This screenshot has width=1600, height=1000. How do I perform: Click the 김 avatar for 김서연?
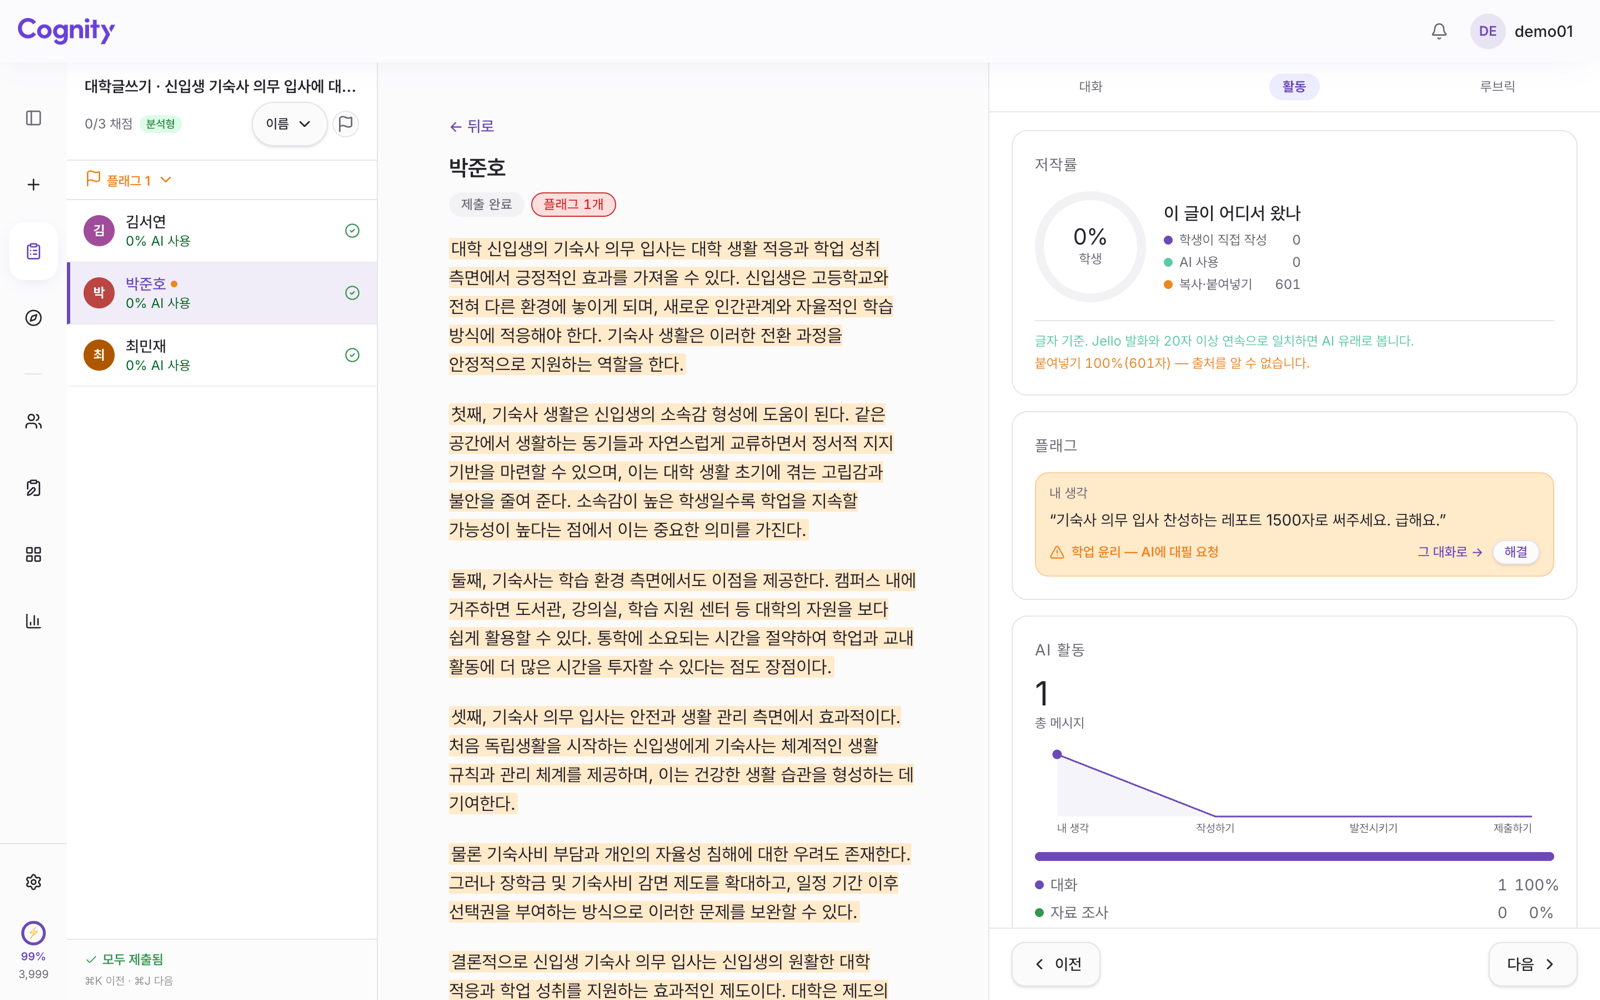[x=99, y=231]
